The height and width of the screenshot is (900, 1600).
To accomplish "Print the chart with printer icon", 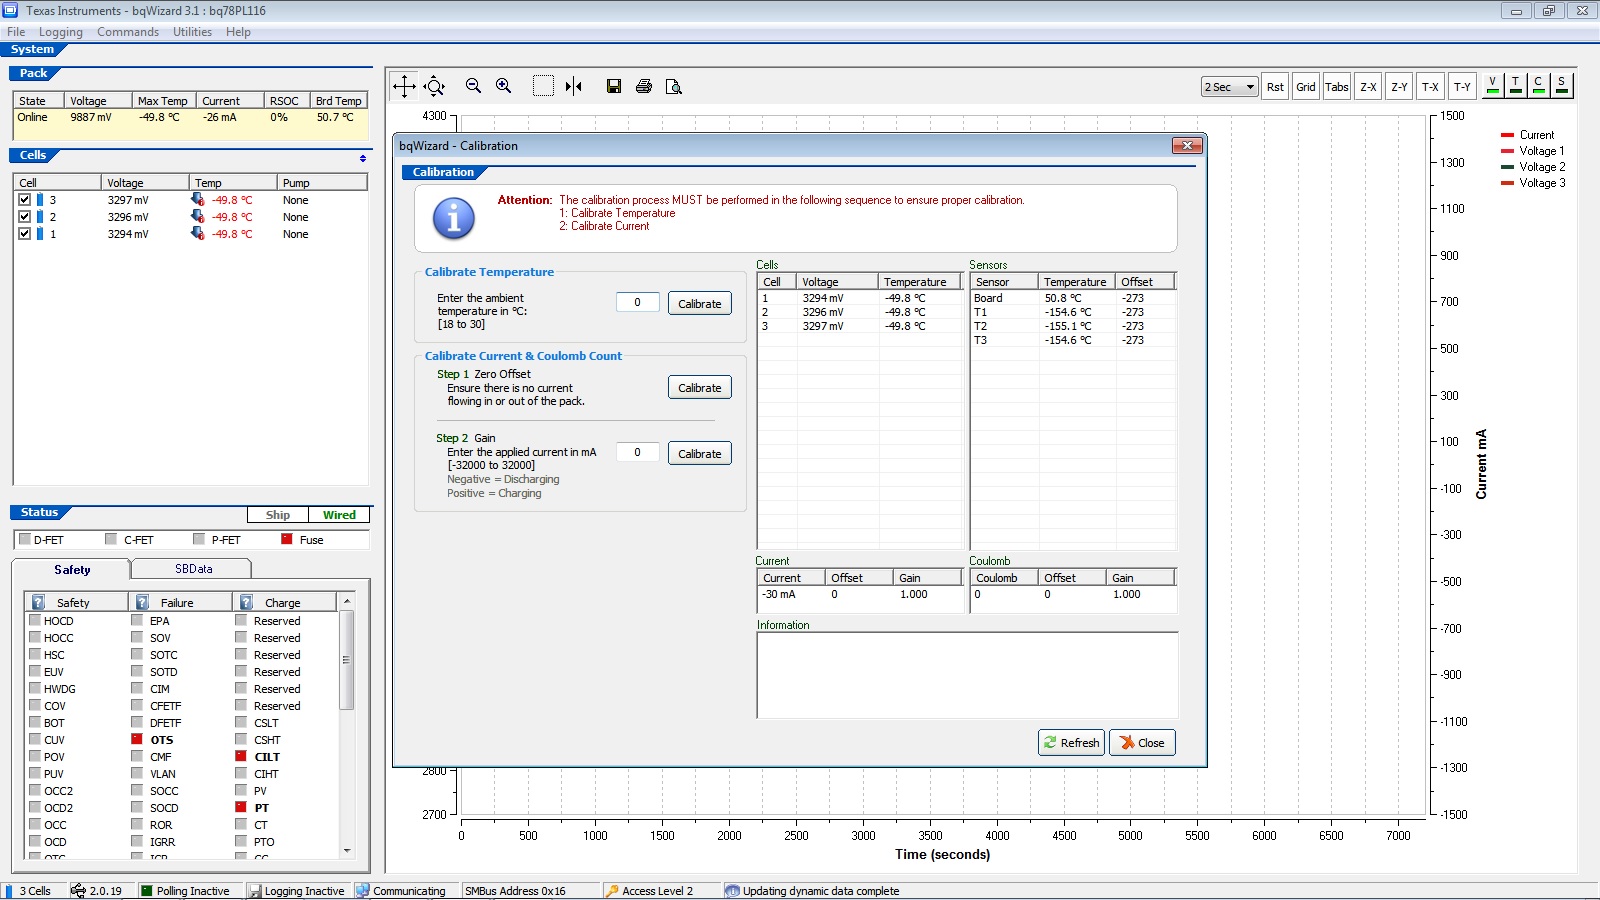I will click(x=644, y=86).
